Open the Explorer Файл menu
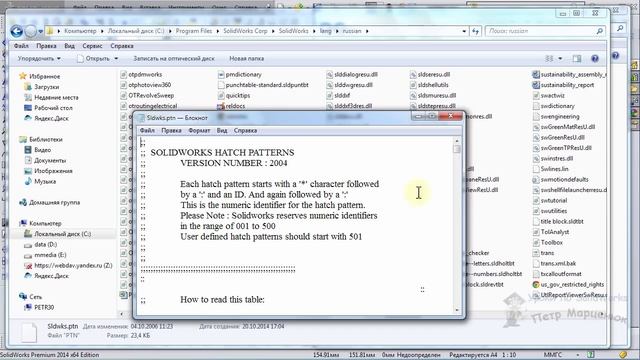Image resolution: width=640 pixels, height=360 pixels. (21, 46)
